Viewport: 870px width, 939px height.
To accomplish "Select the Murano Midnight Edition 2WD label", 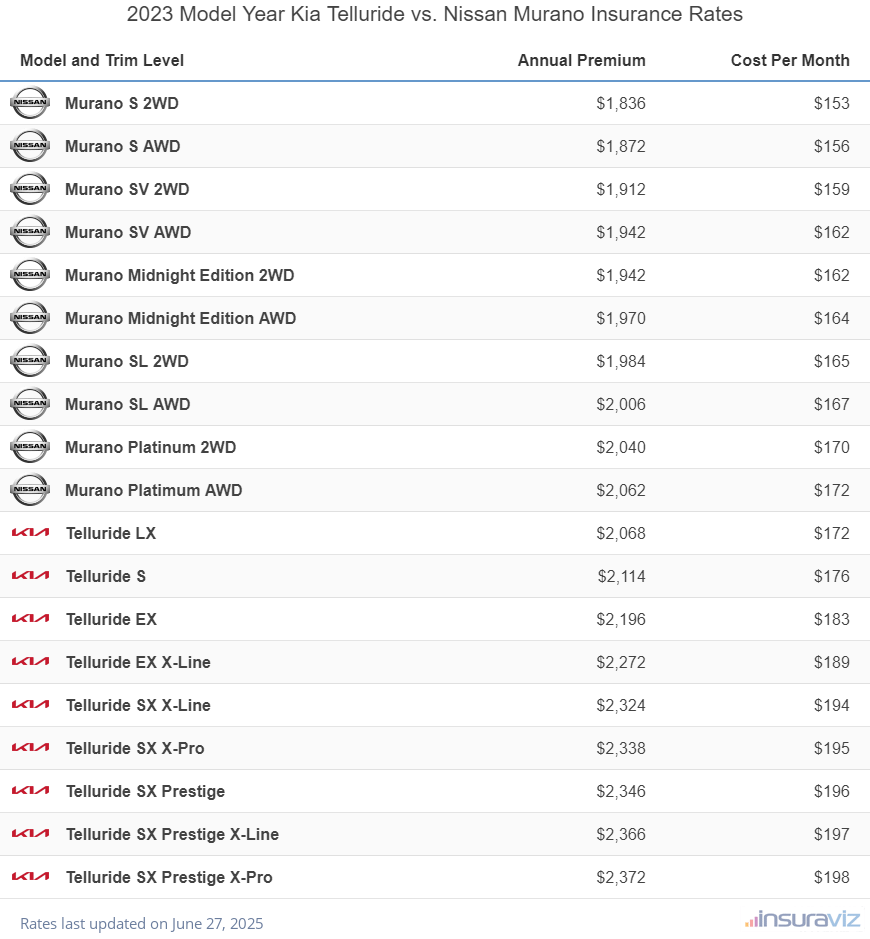I will pos(180,275).
